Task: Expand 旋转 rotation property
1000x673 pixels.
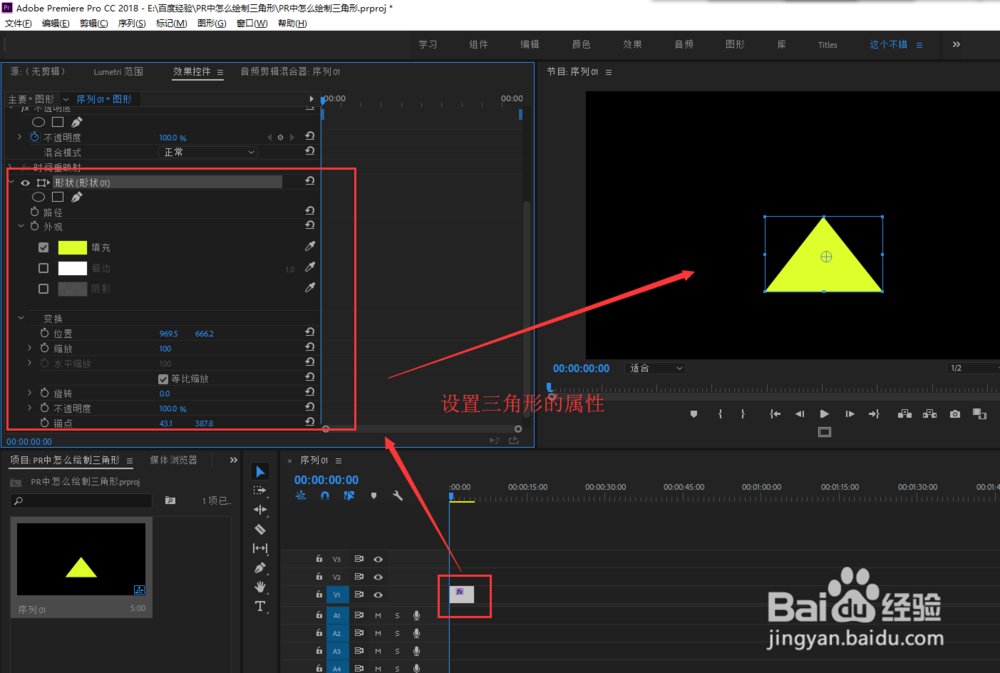Action: click(29, 393)
